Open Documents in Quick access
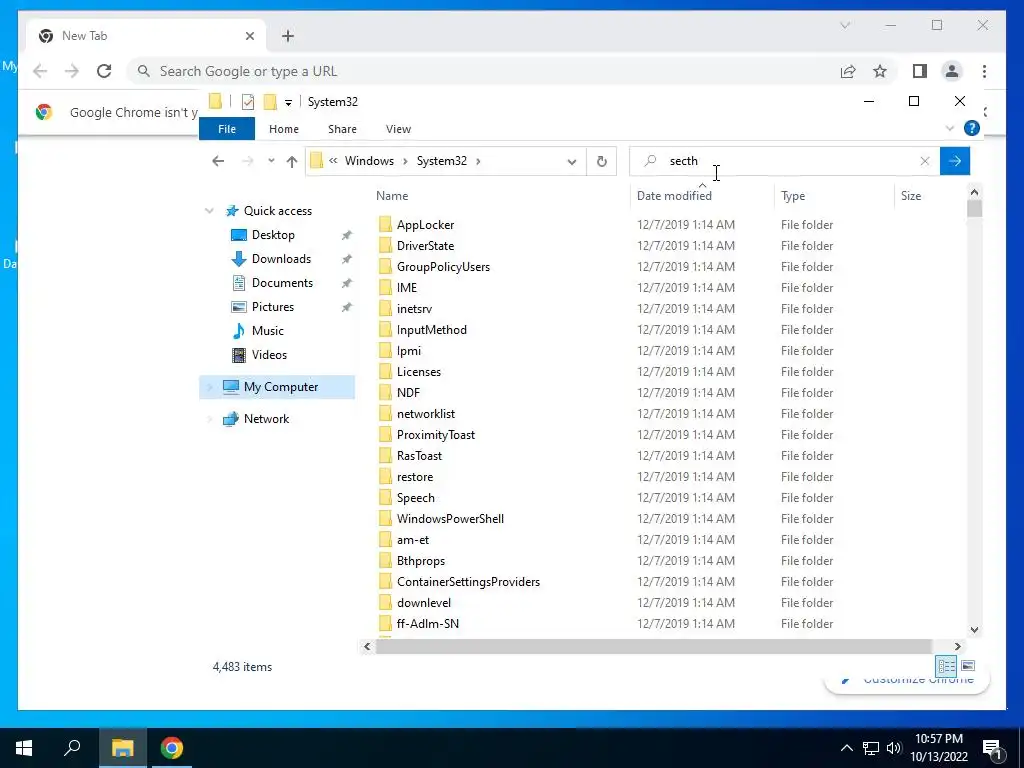The height and width of the screenshot is (768, 1024). [282, 283]
